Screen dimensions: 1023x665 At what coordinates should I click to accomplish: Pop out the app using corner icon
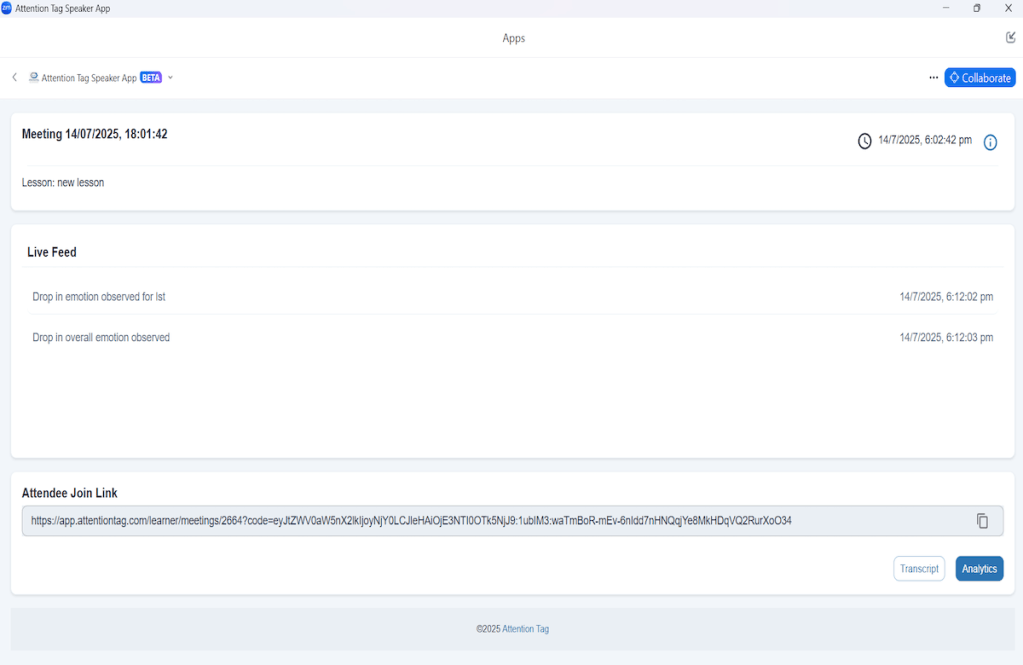tap(1011, 37)
